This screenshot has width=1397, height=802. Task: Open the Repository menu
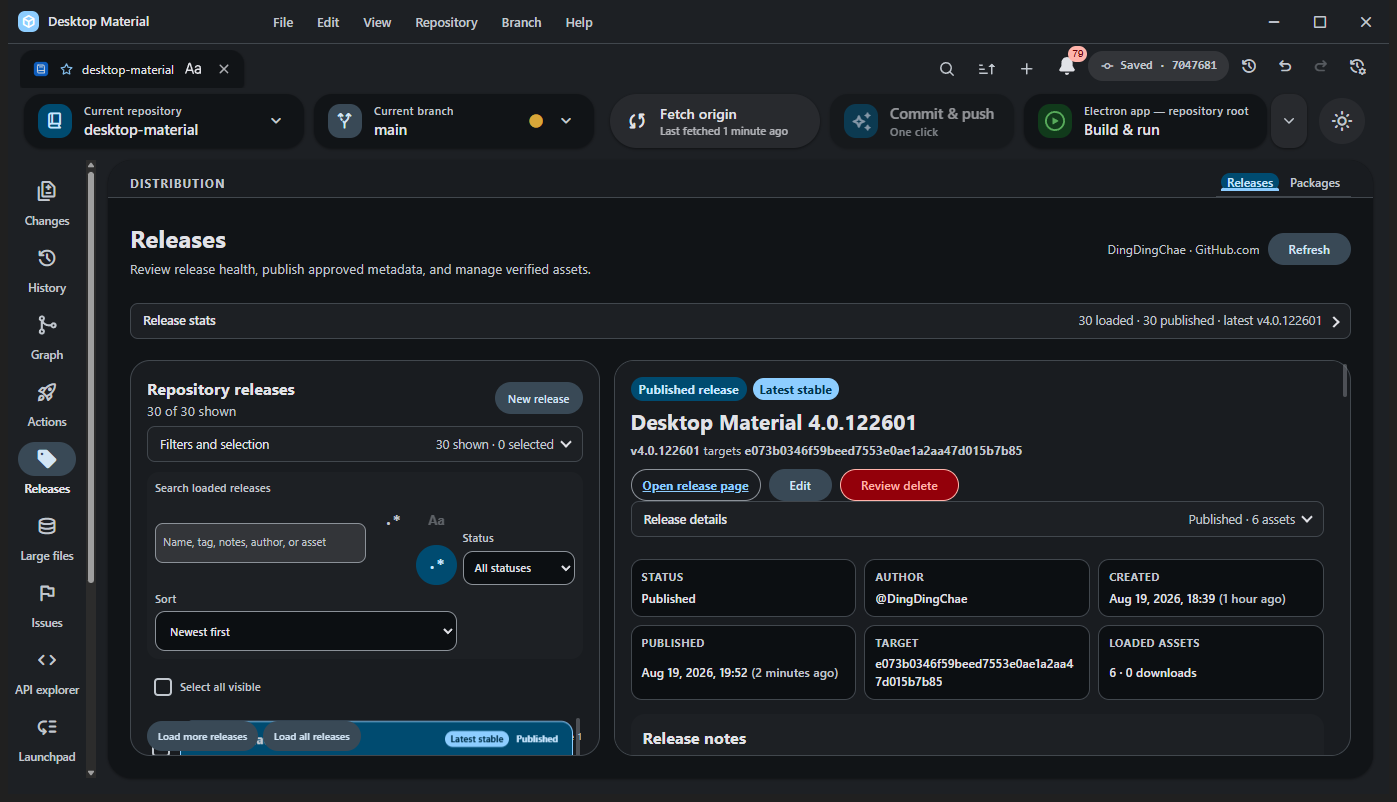(x=446, y=22)
